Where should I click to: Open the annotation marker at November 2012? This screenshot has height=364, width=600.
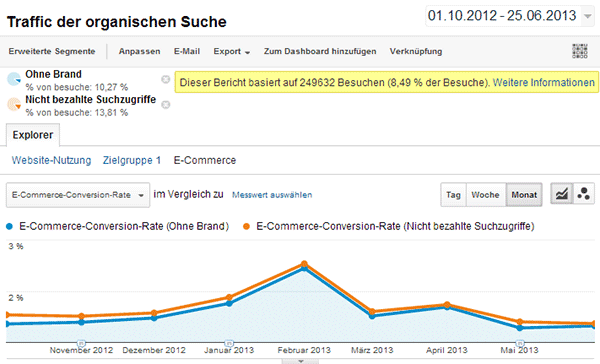[81, 343]
